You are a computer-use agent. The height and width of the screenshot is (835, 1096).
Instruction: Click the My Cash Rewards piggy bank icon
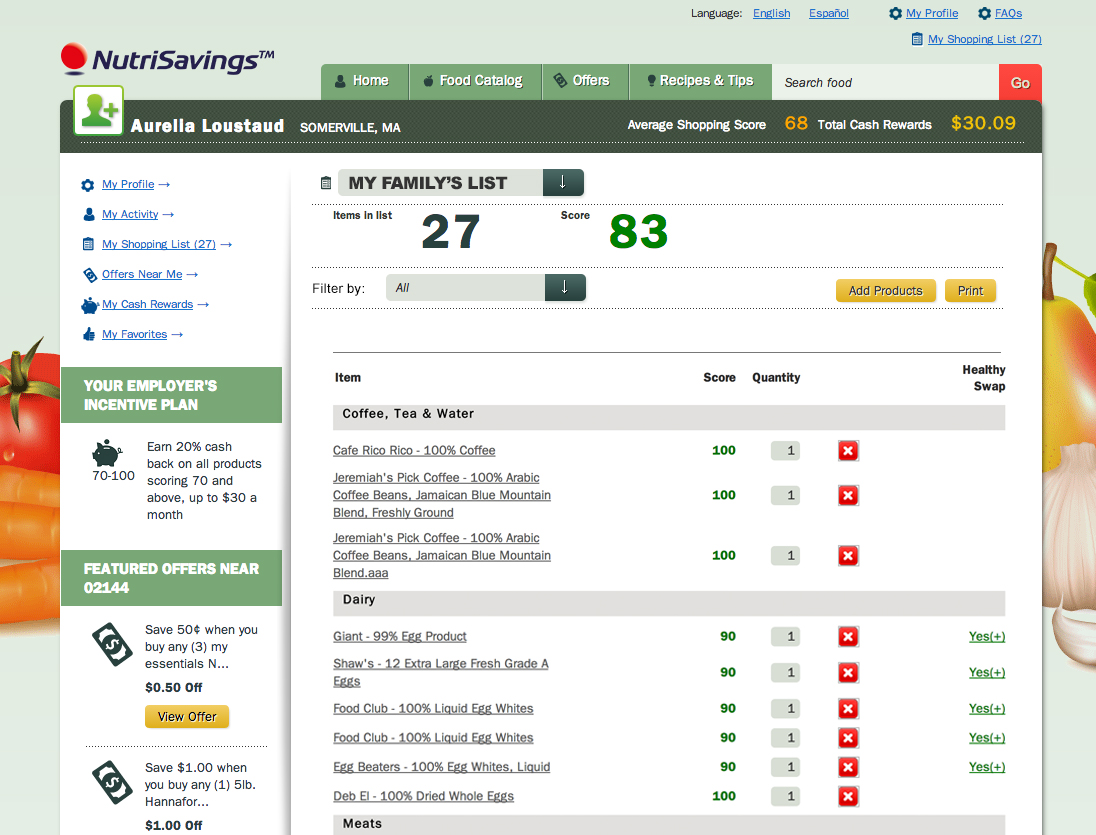[x=89, y=305]
